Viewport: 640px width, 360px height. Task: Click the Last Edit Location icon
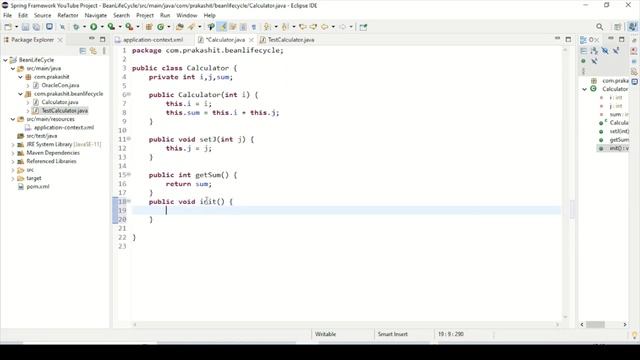pos(303,27)
